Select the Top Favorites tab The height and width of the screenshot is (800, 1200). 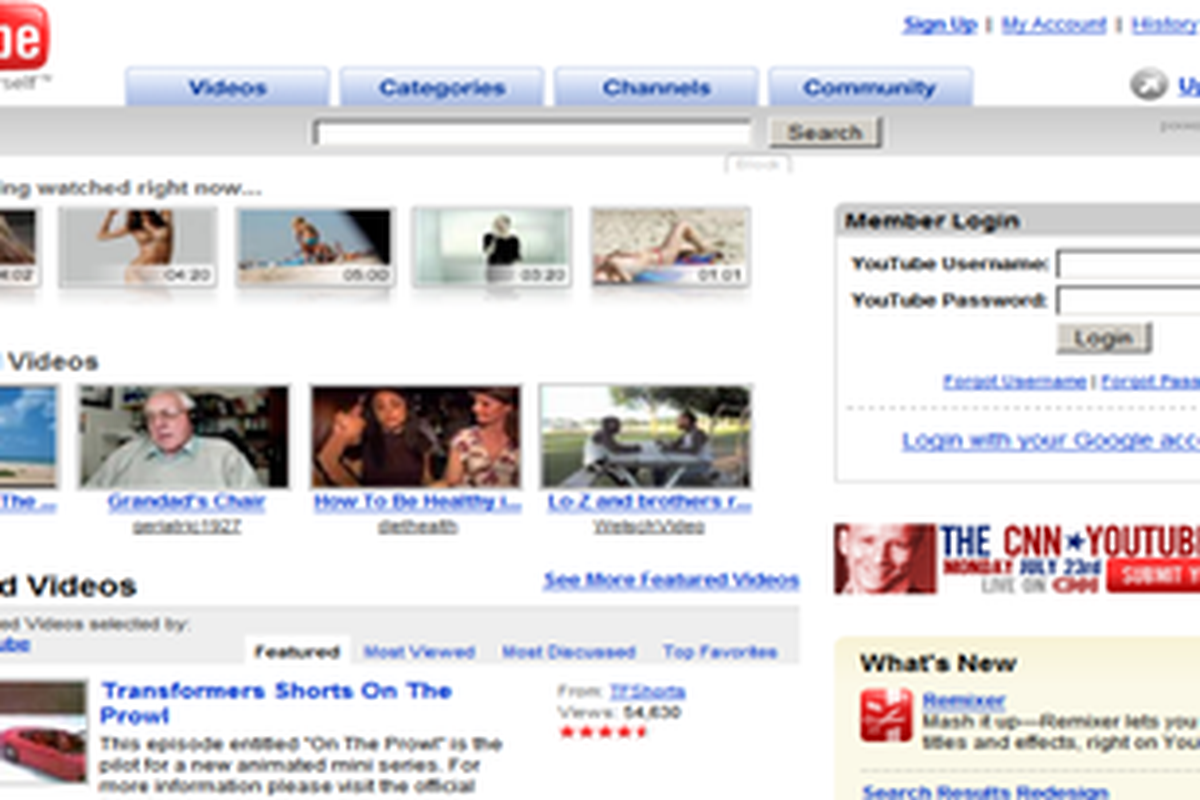(x=719, y=652)
